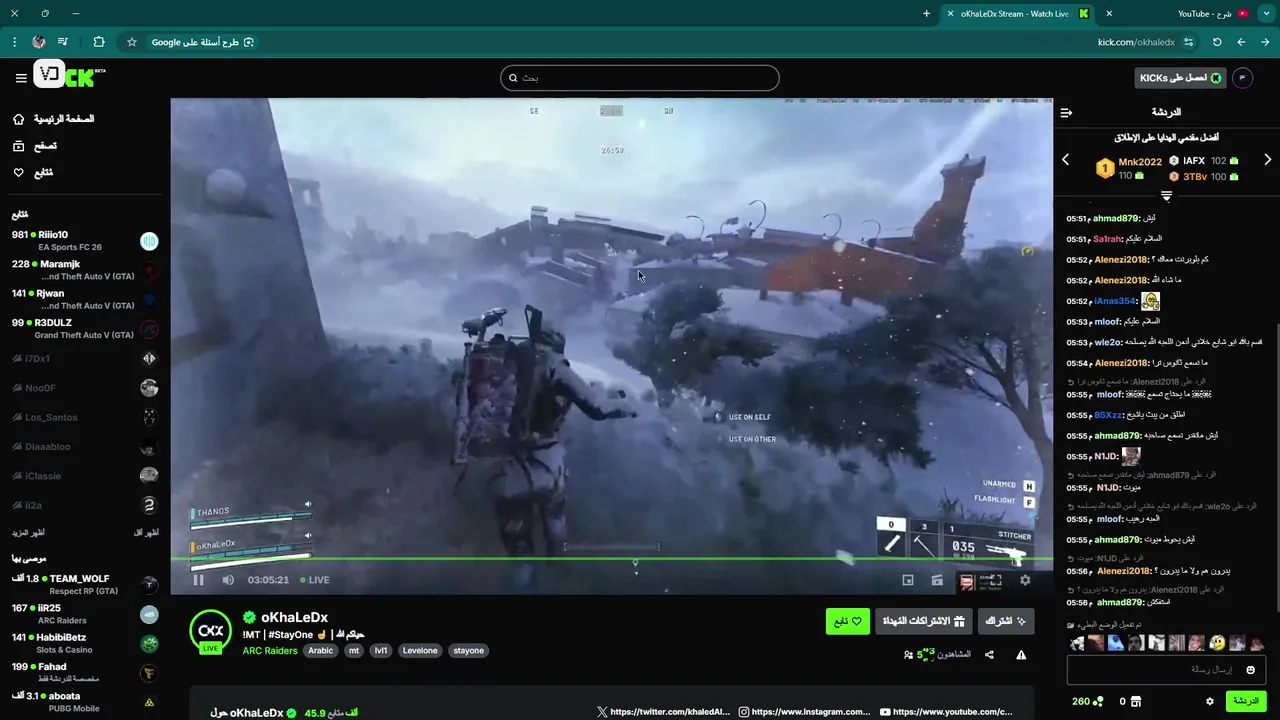Image resolution: width=1280 pixels, height=720 pixels.
Task: Click the Levelone stream tag
Action: (420, 650)
